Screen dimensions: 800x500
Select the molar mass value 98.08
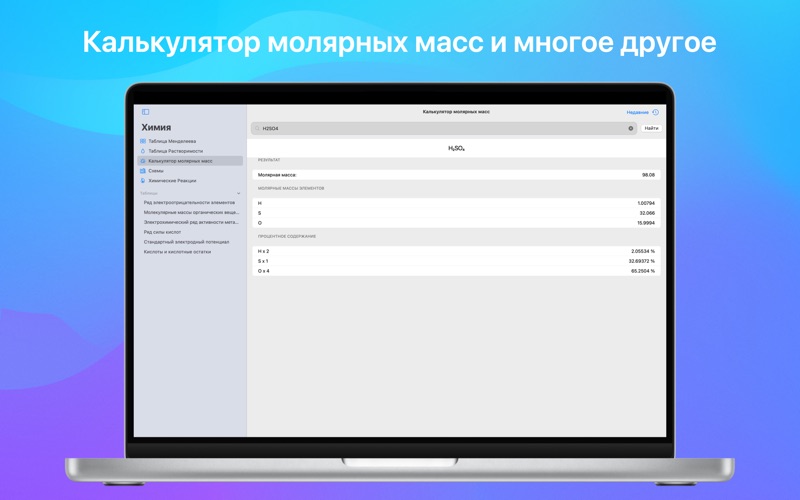click(x=648, y=175)
